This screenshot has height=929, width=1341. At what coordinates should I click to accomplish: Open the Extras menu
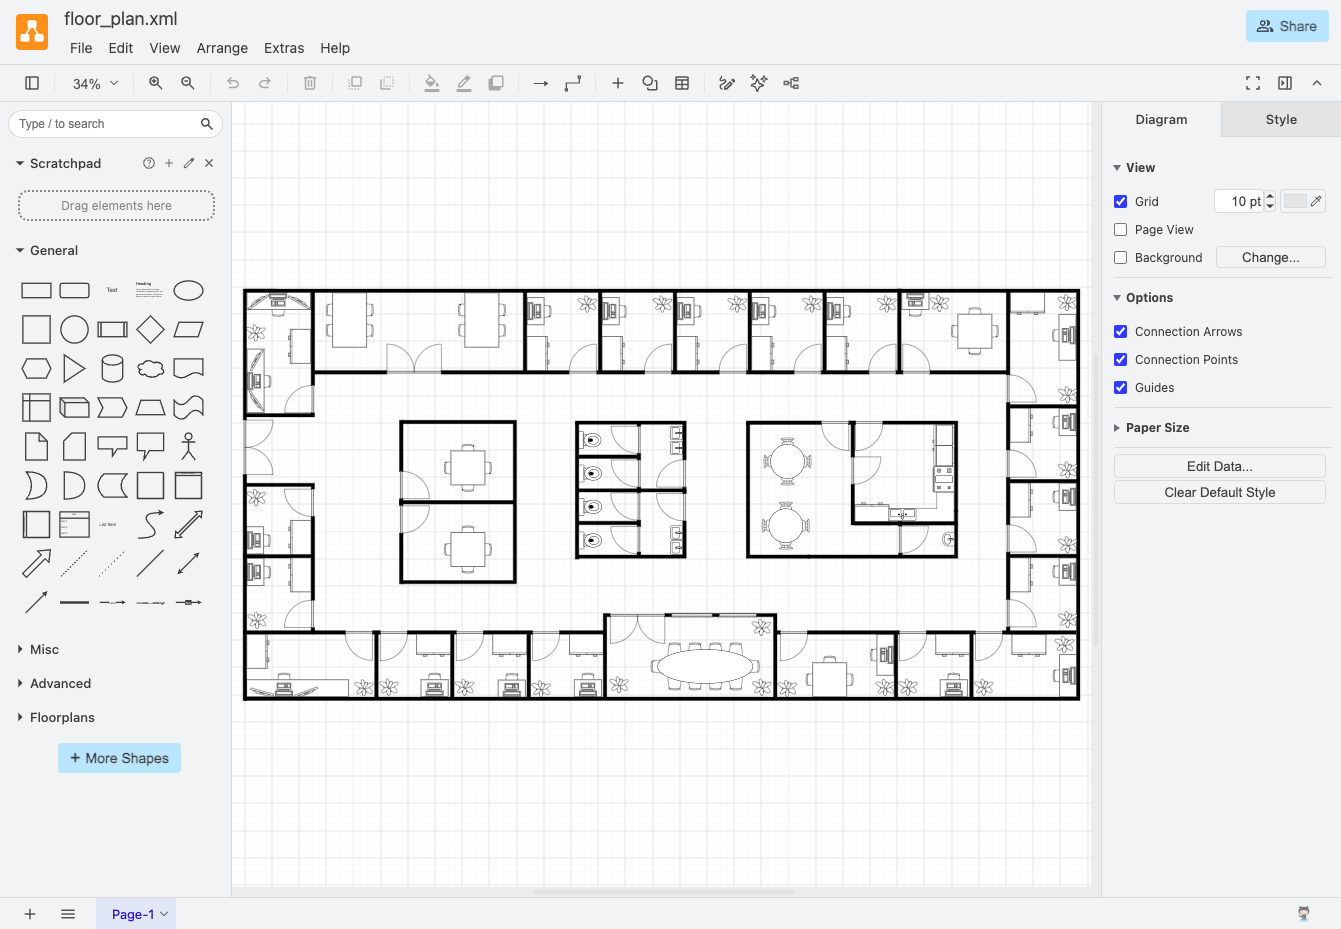(x=284, y=48)
